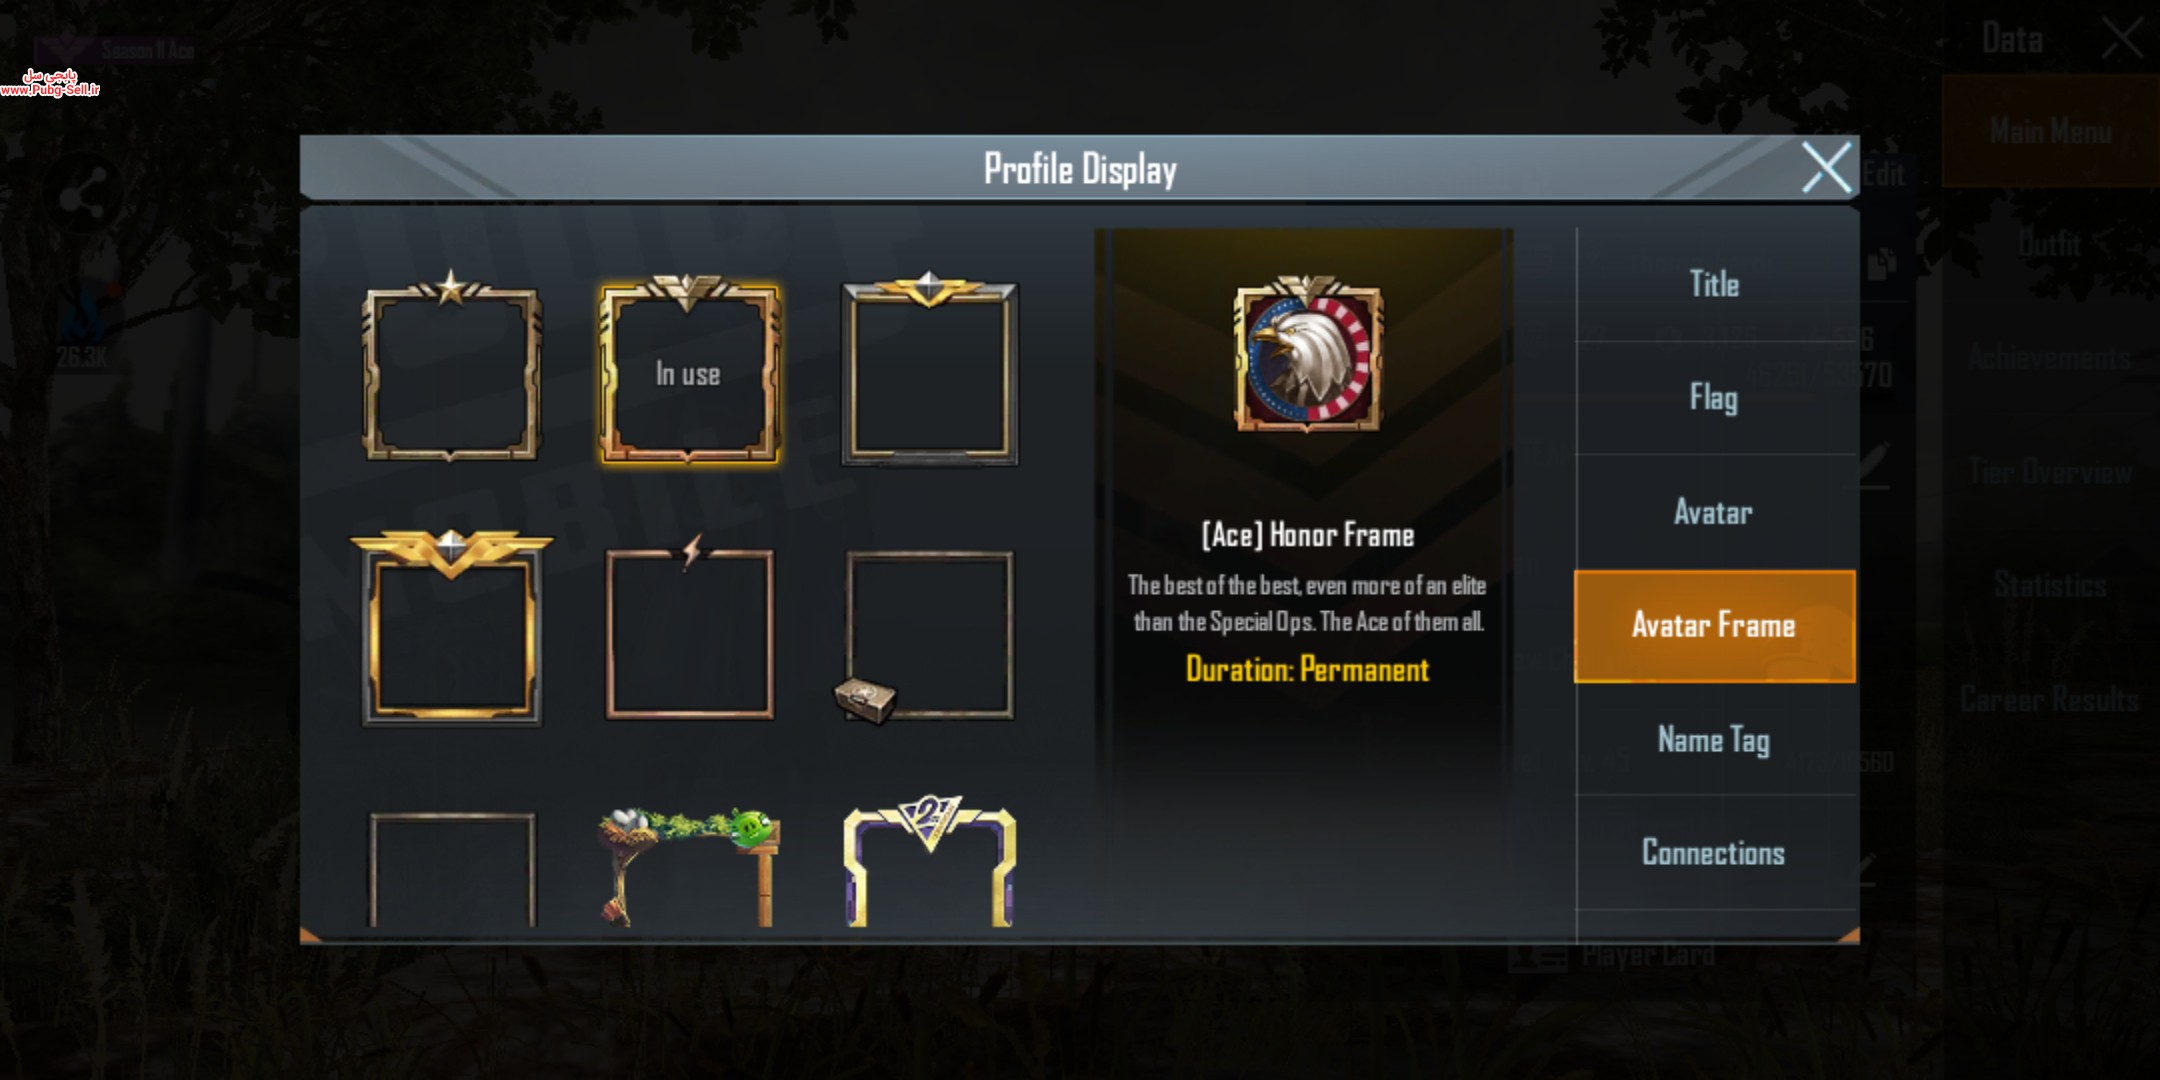The image size is (2160, 1080).
Task: Go to the Name Tag tab
Action: (1715, 740)
